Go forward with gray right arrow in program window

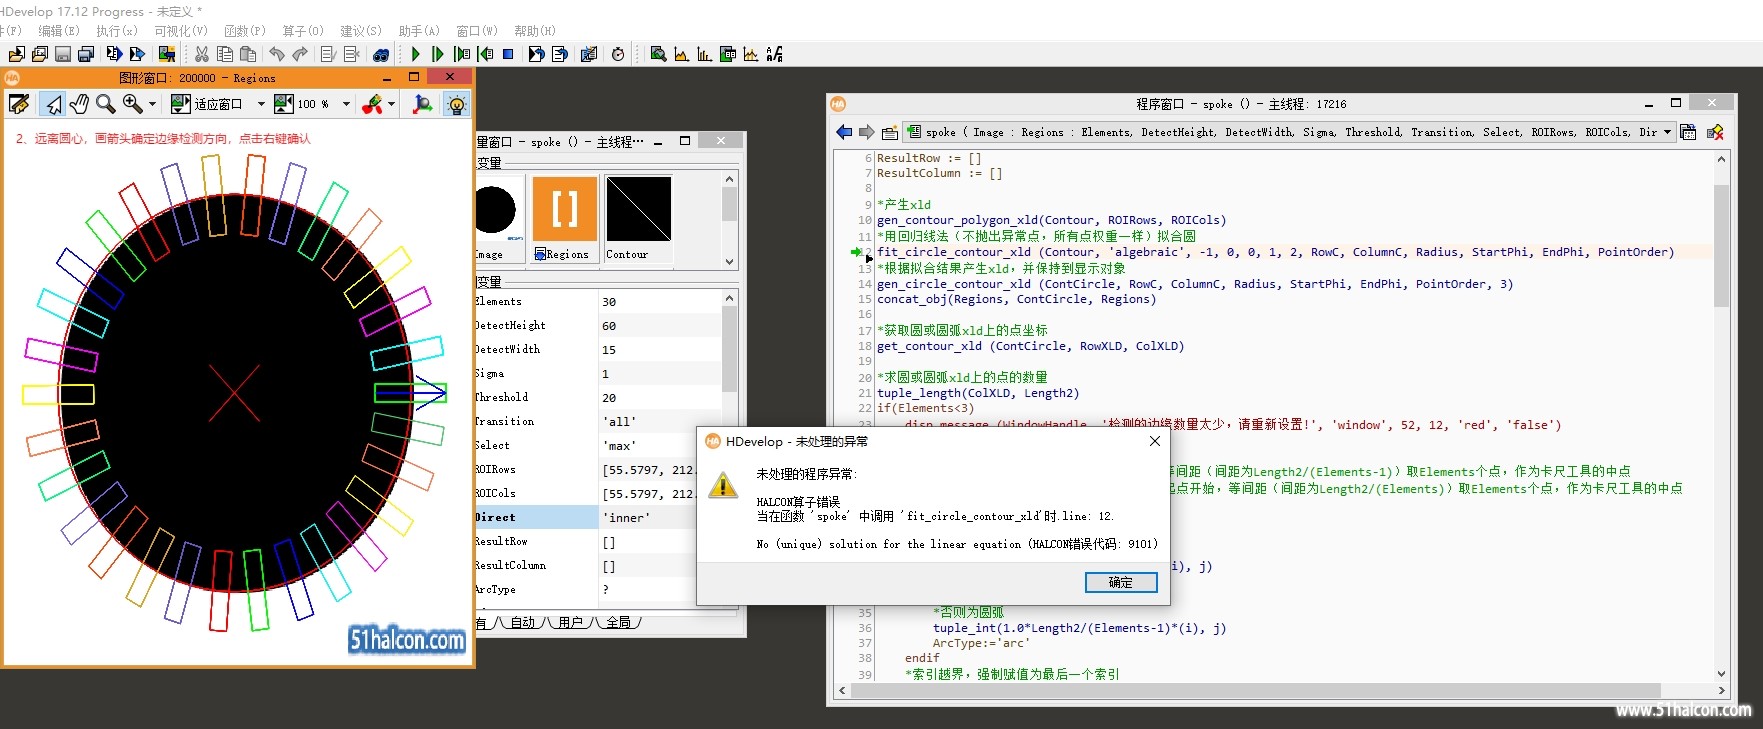click(x=866, y=132)
